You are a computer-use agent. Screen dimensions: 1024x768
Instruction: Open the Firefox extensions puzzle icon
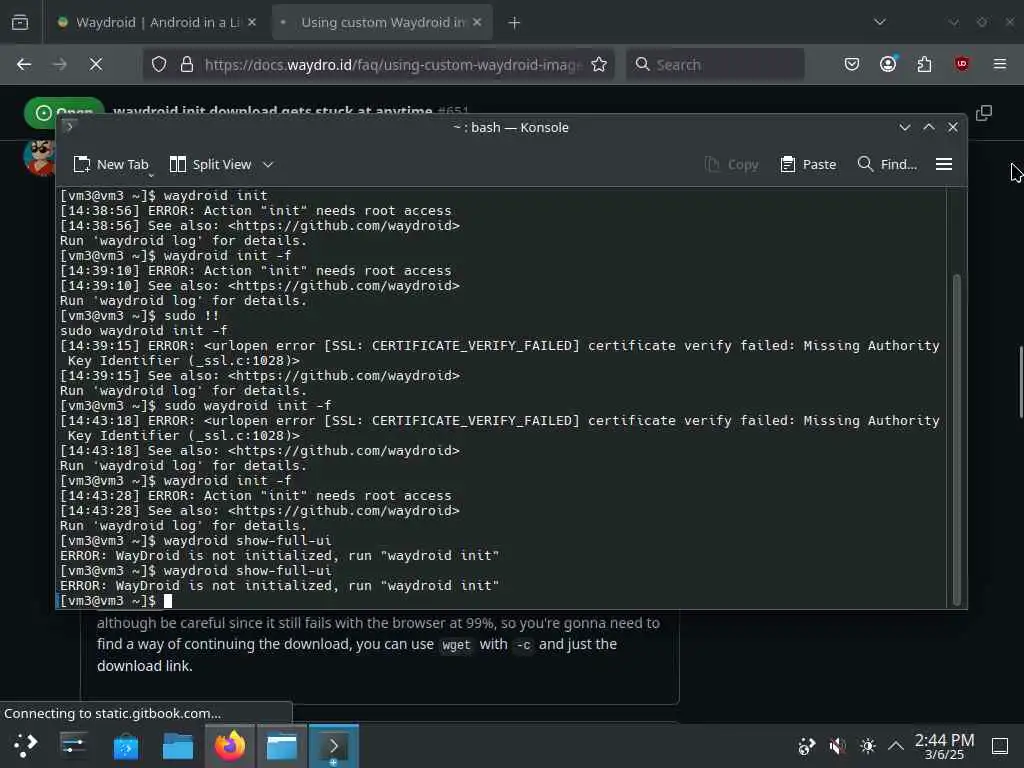[925, 64]
